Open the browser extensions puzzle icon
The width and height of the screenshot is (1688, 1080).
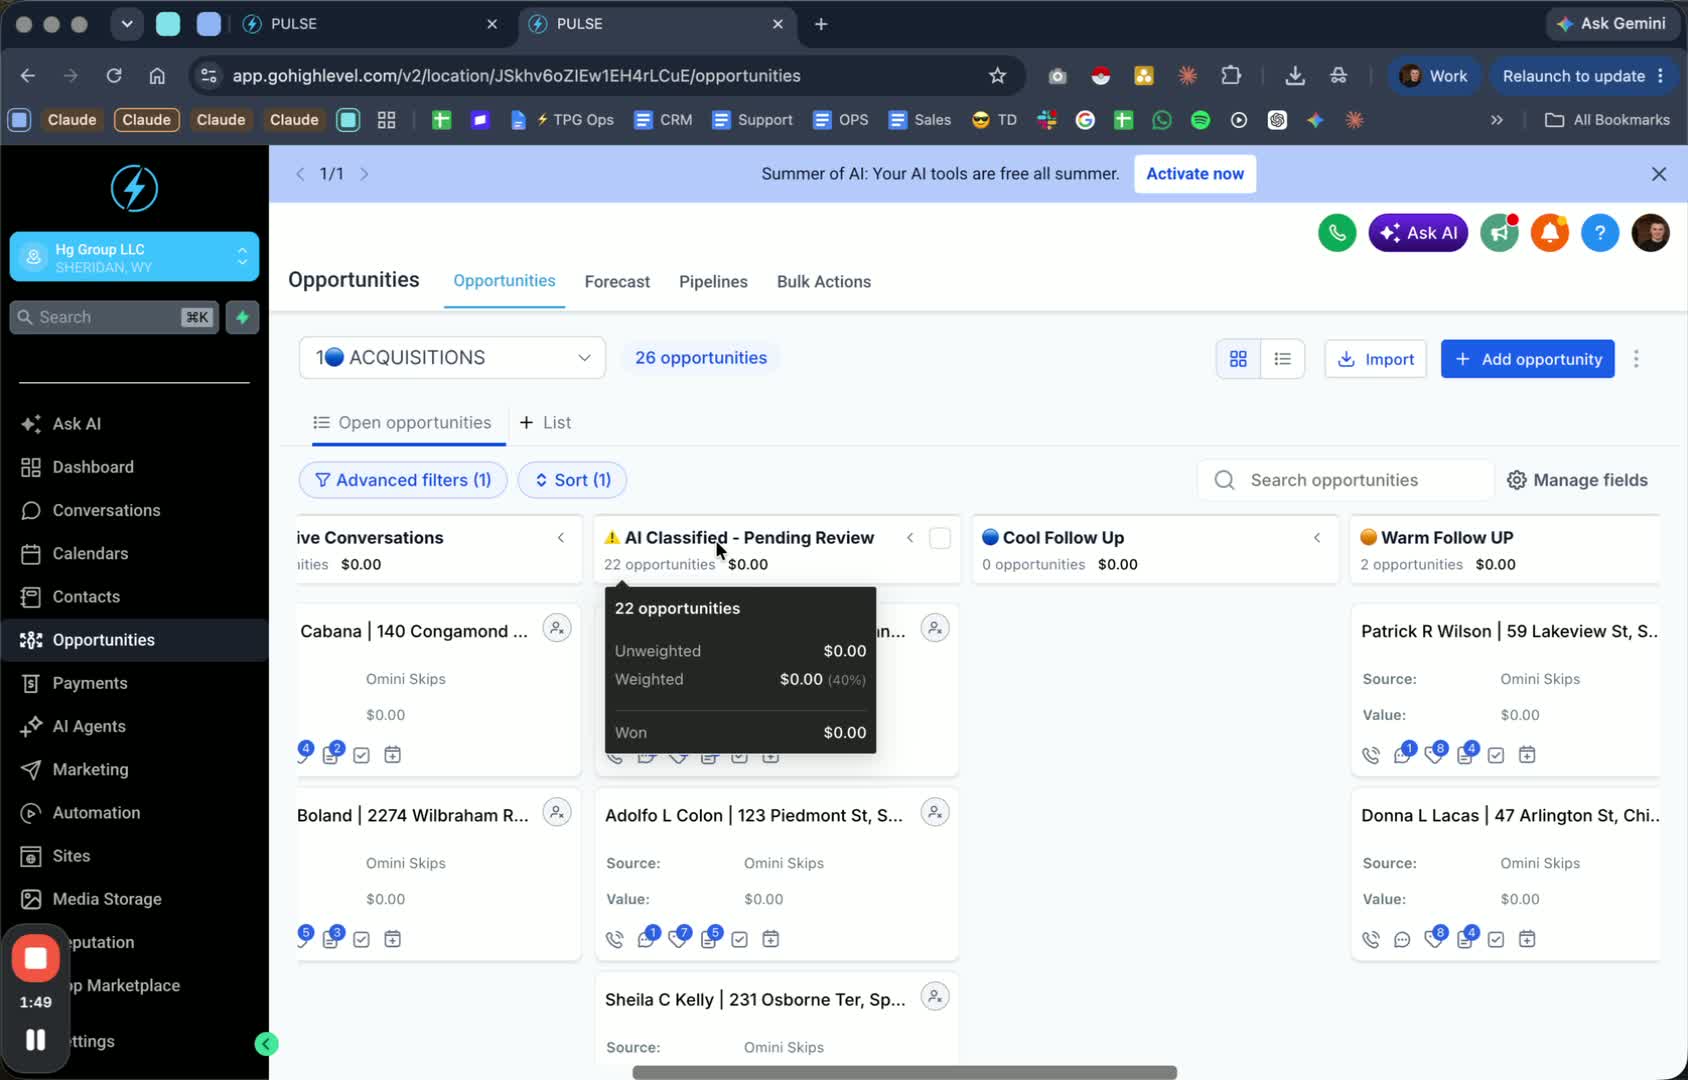point(1231,76)
